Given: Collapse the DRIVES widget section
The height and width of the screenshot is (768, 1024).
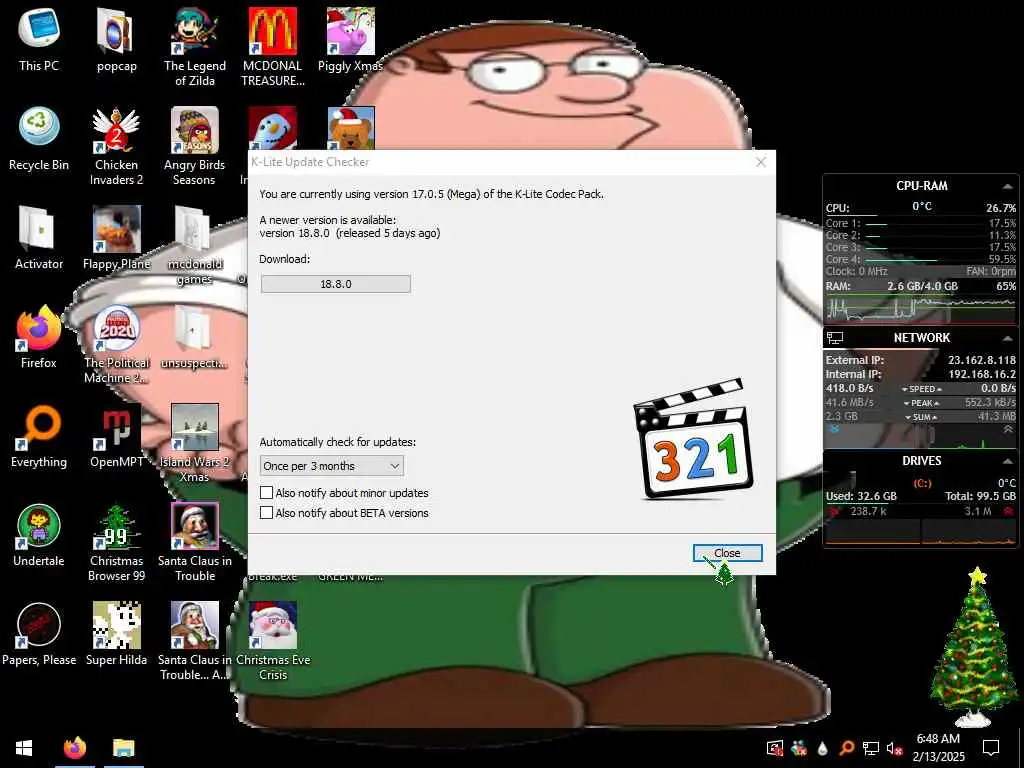Looking at the screenshot, I should point(1008,461).
